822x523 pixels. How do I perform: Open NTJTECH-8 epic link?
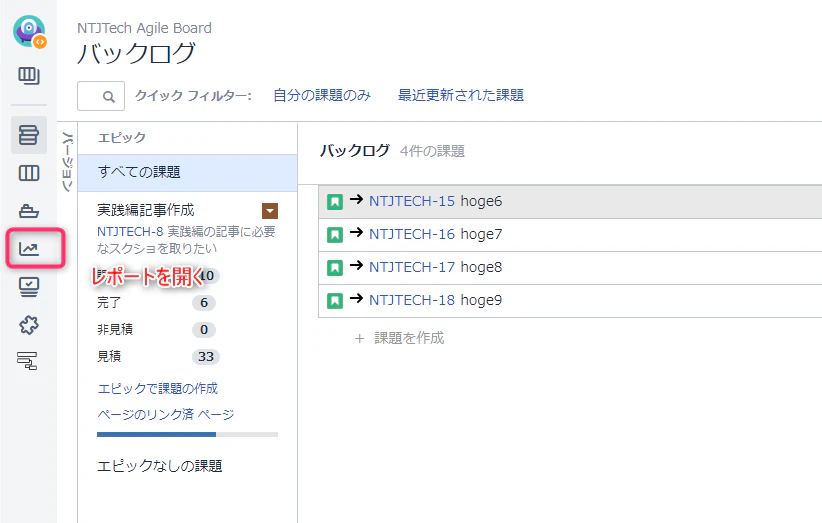pyautogui.click(x=130, y=232)
